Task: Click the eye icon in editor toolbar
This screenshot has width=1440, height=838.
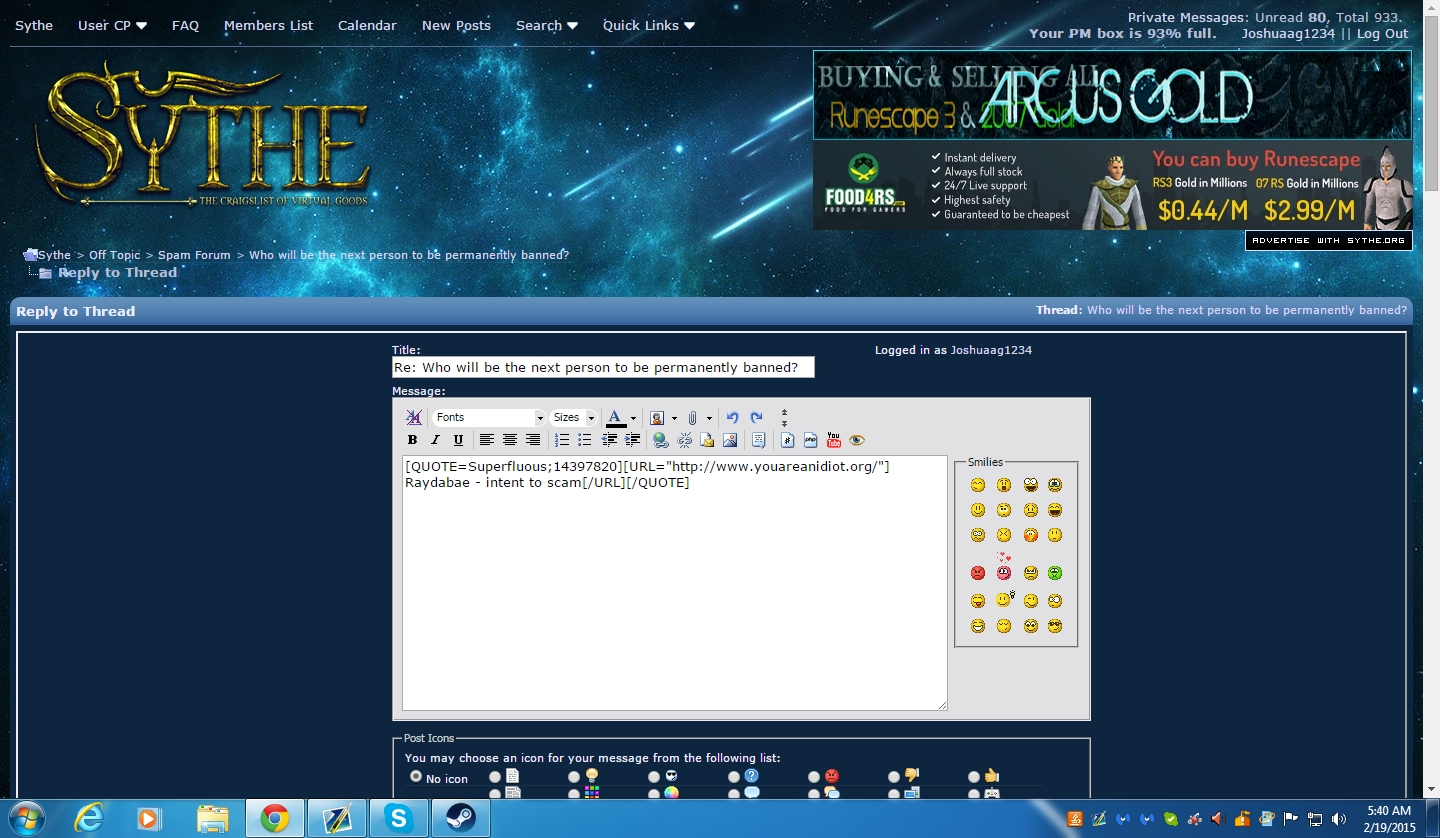Action: coord(857,440)
